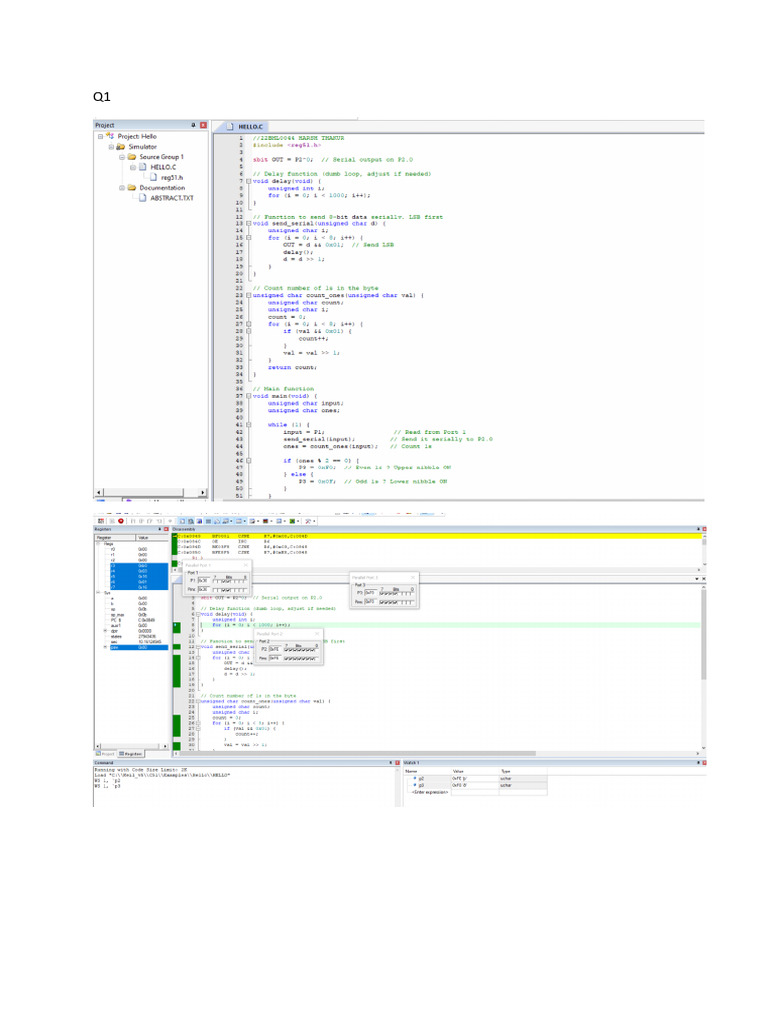The image size is (768, 1024).
Task: Switch to the HELLO.C editor tab
Action: [x=246, y=127]
